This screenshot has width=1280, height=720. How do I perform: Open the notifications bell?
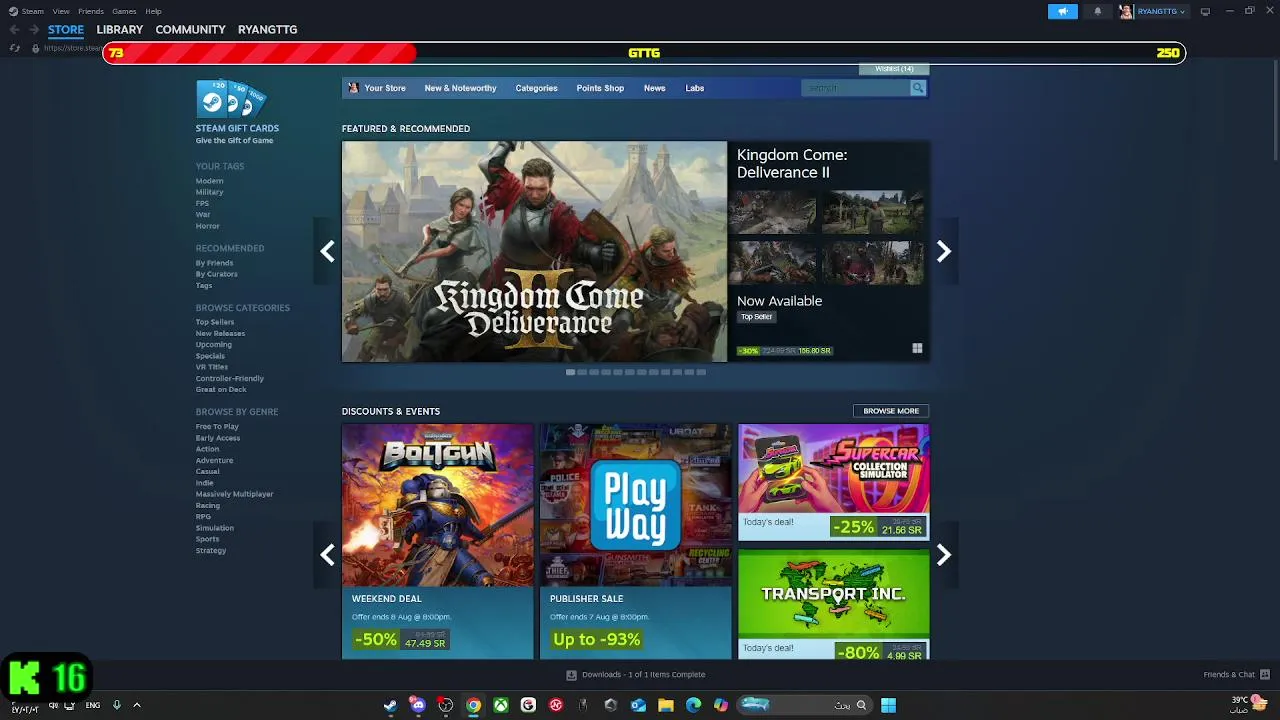coord(1097,11)
